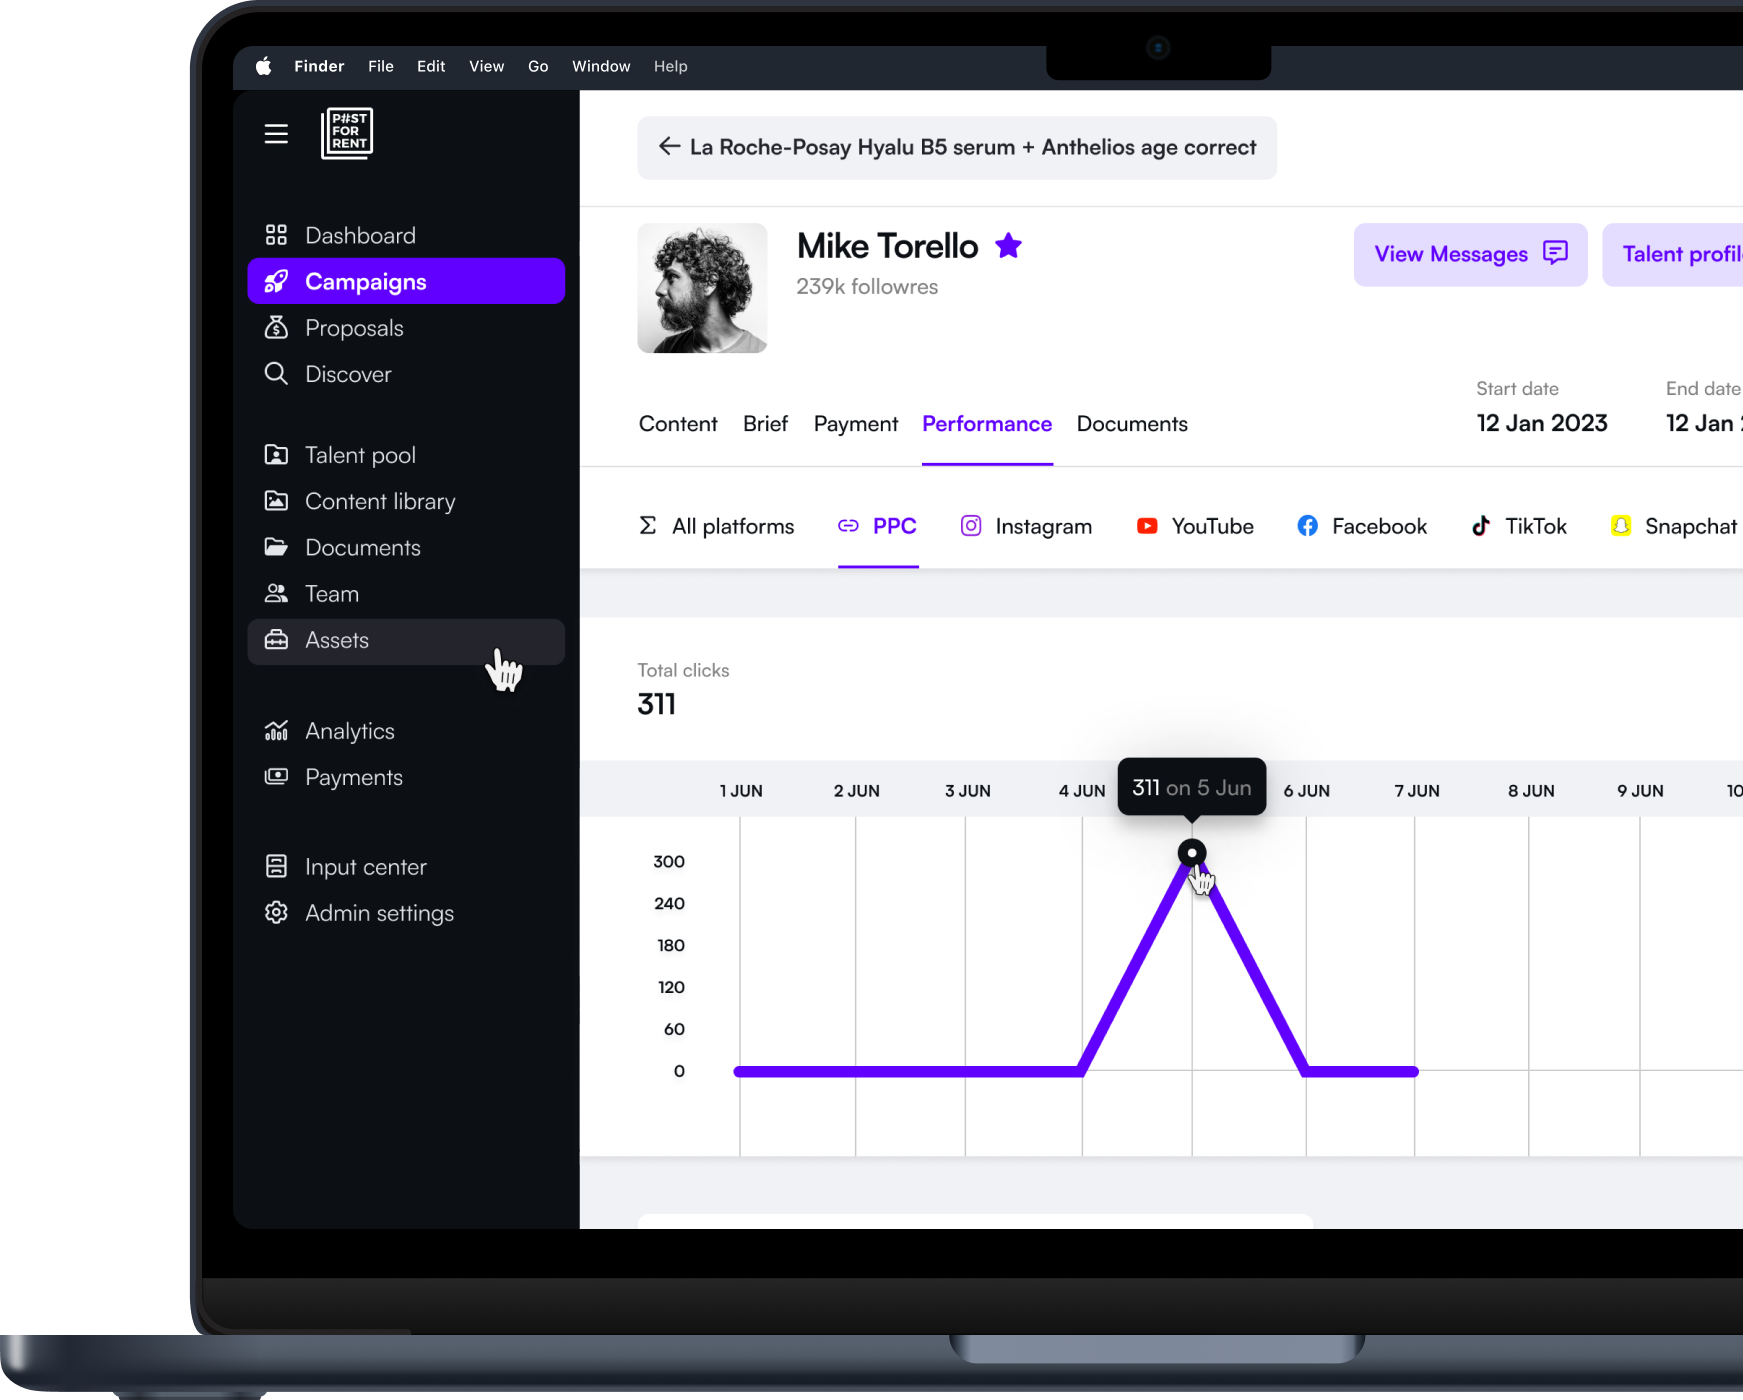Switch to the Content tab

point(678,424)
